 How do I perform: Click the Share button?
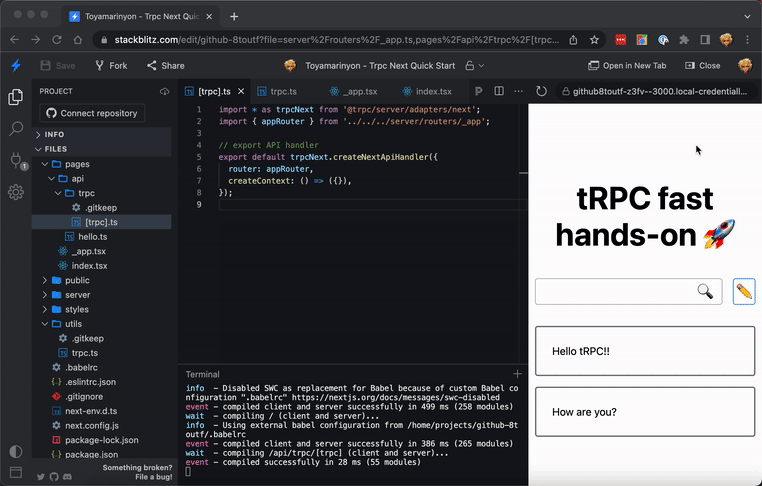pyautogui.click(x=166, y=66)
